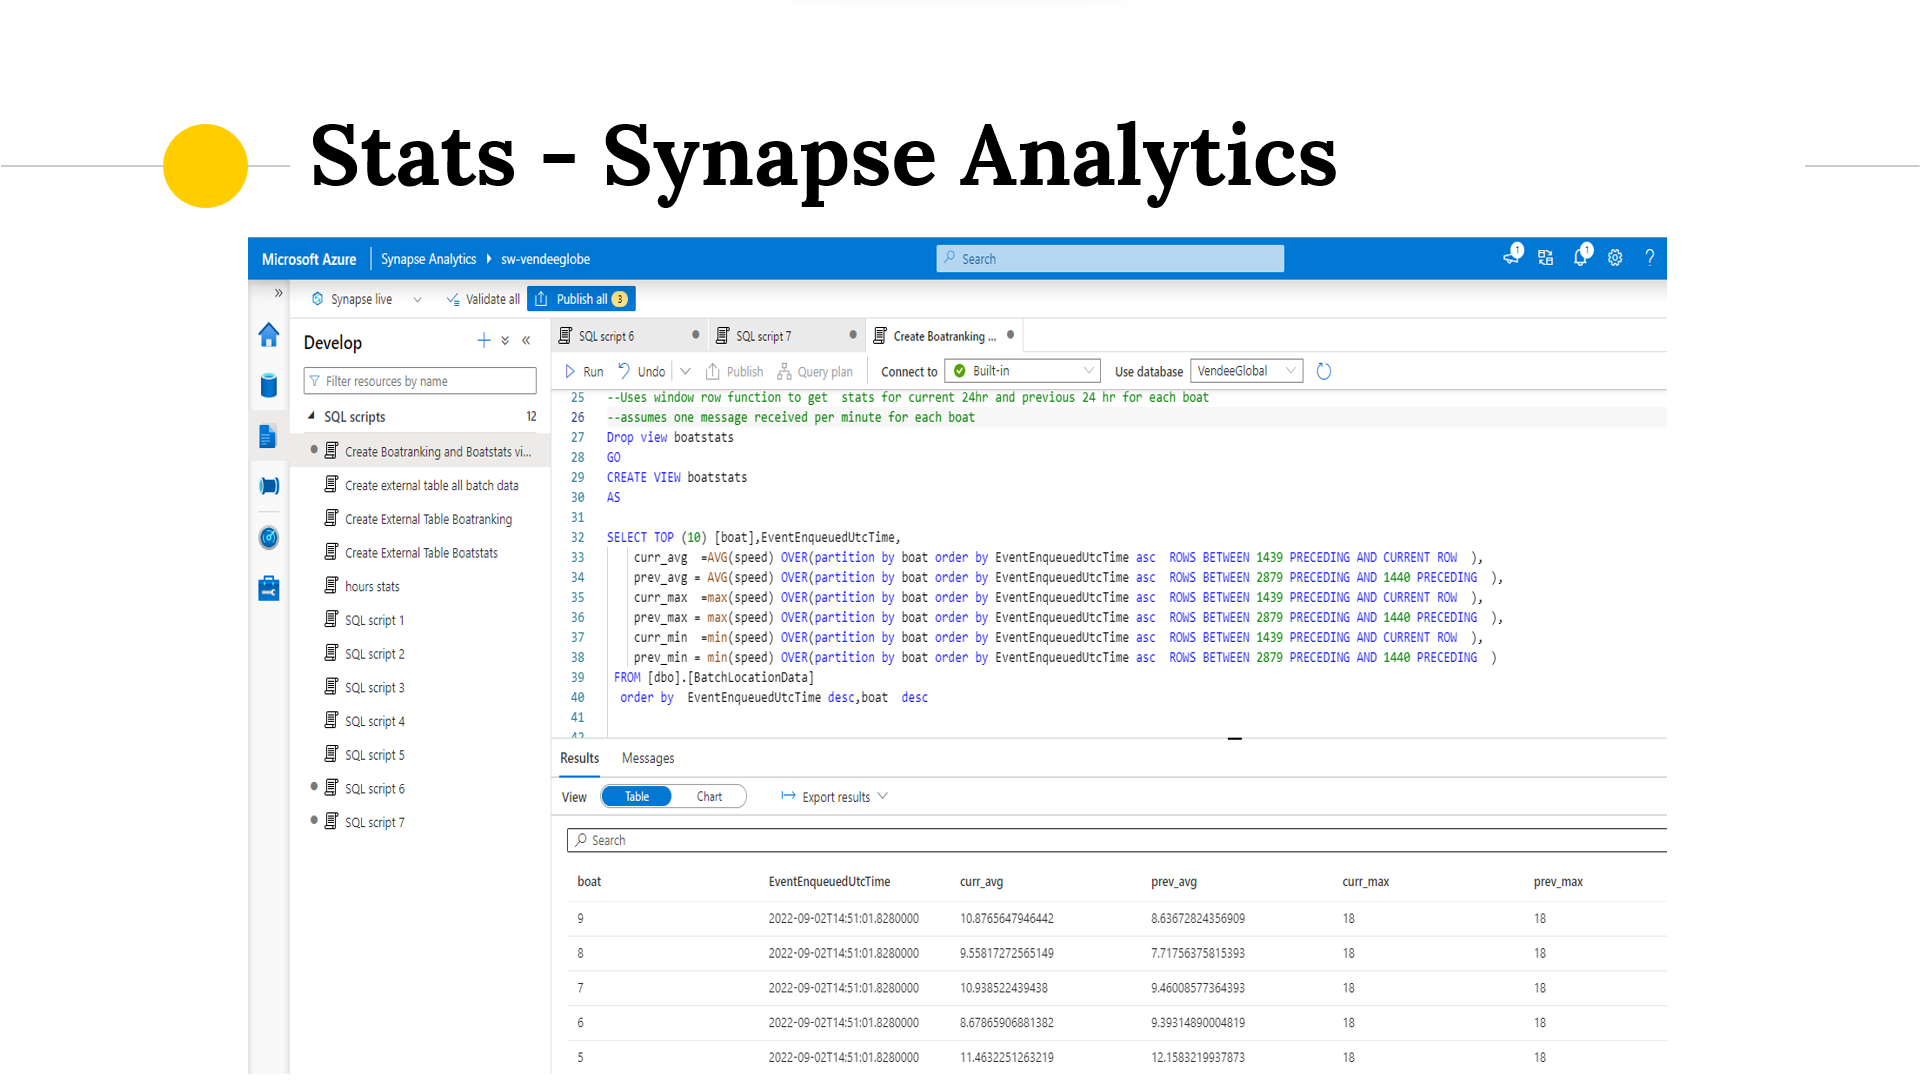
Task: Open the Undo dropdown arrow
Action: [x=685, y=371]
